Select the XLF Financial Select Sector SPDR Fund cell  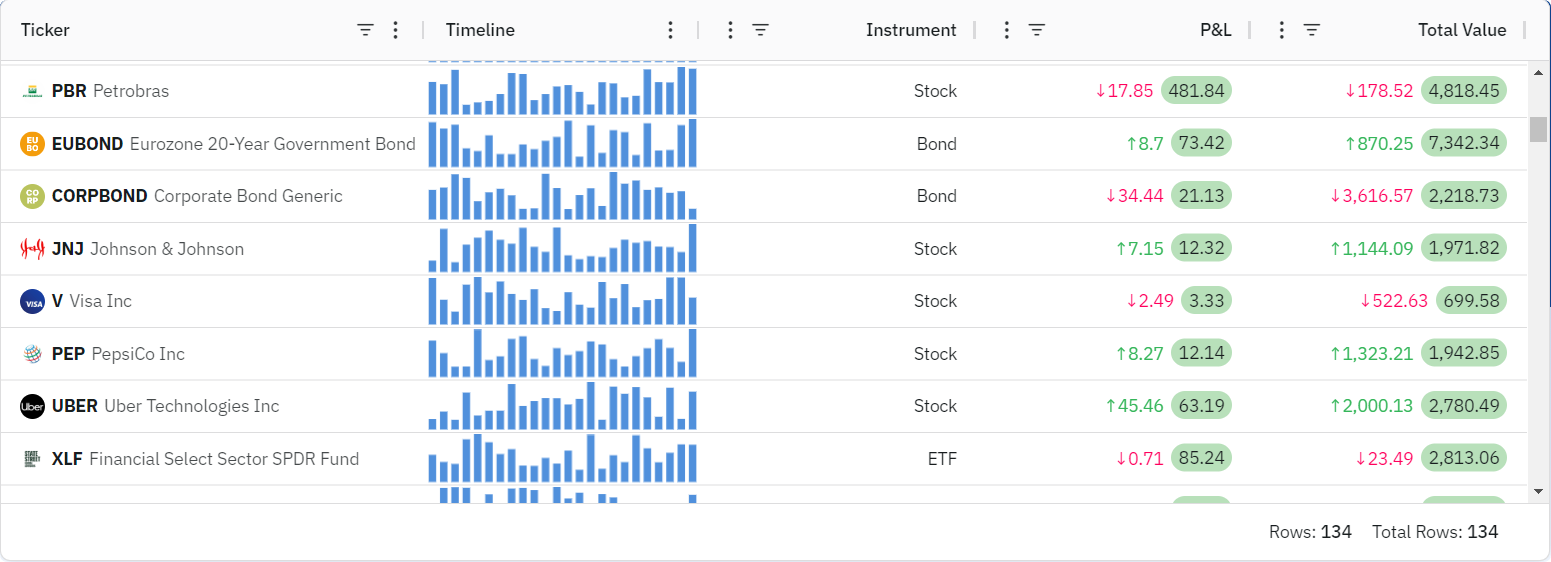click(211, 459)
